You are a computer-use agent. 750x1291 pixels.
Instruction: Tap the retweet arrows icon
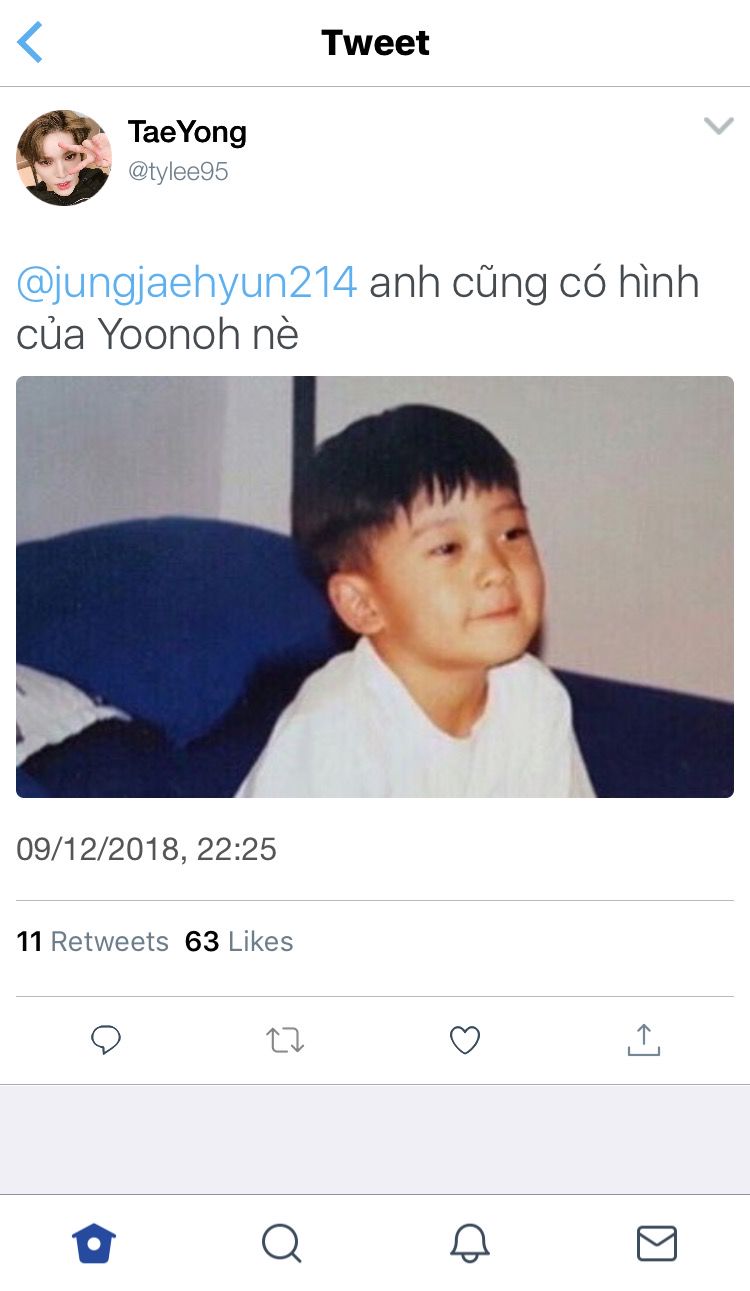285,1041
